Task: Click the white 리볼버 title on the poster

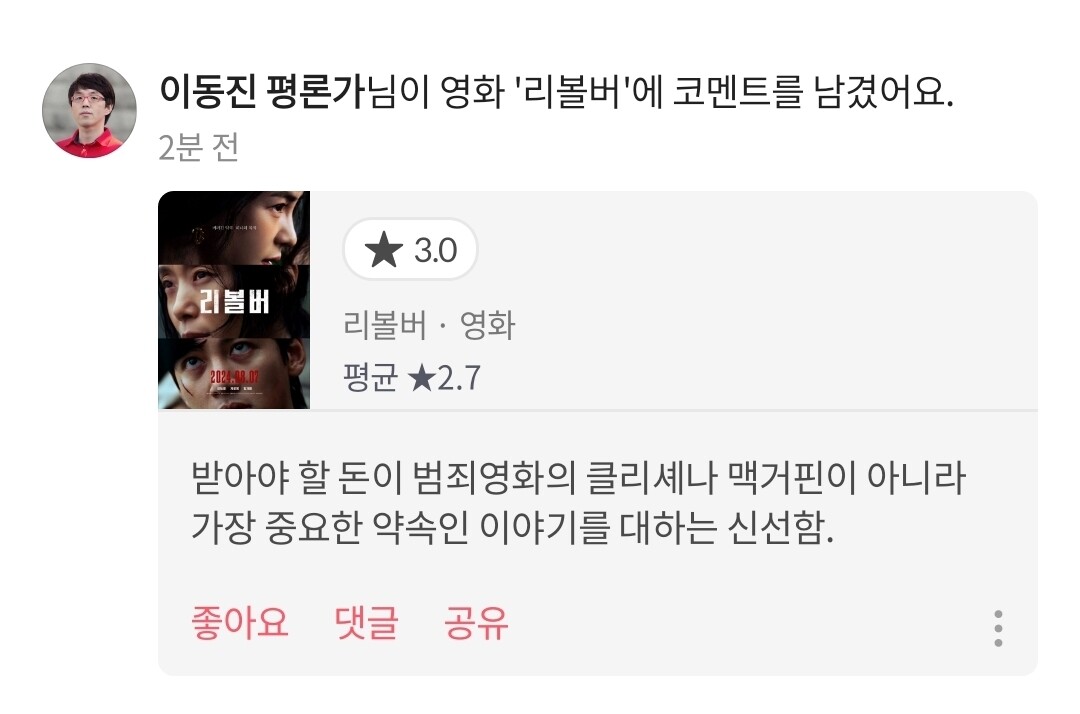Action: pos(234,302)
